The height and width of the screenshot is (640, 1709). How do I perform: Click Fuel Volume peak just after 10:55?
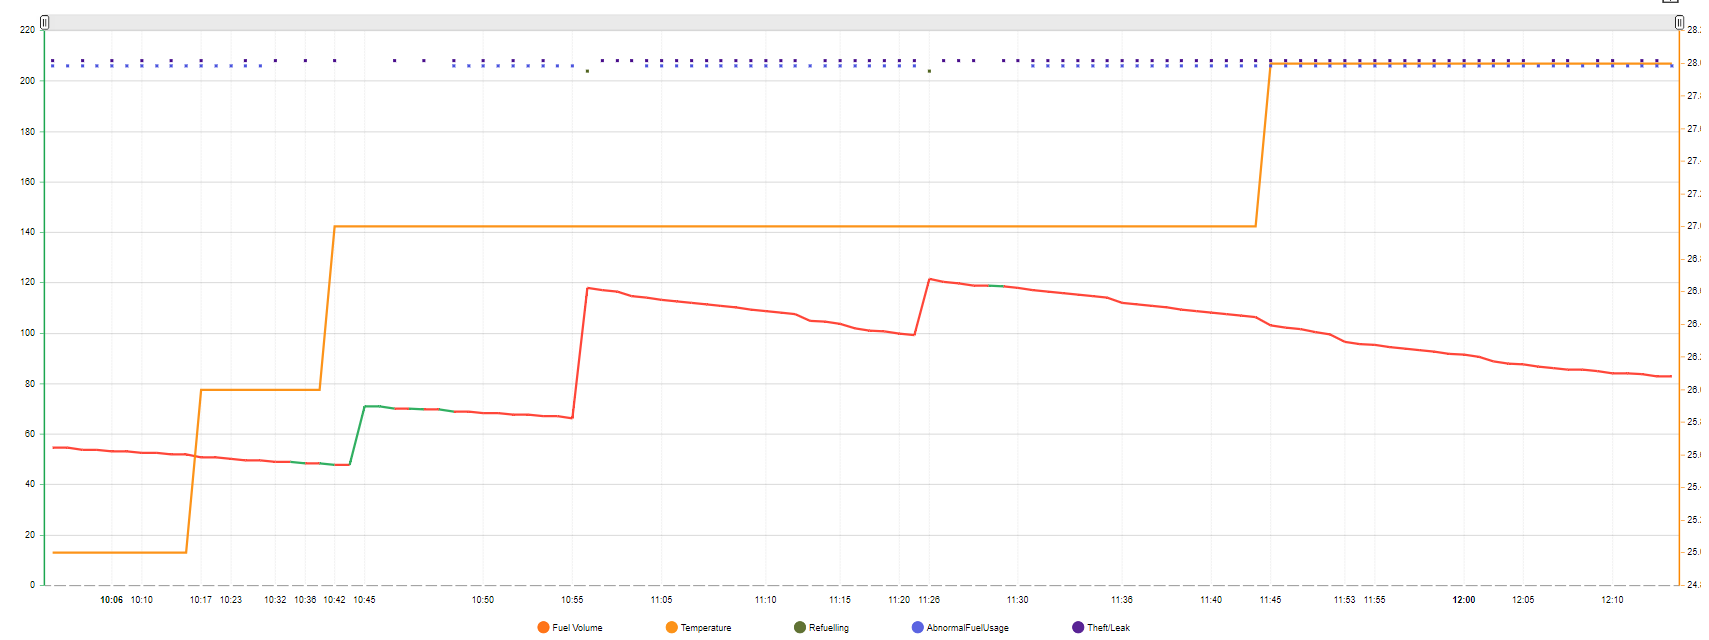tap(588, 288)
